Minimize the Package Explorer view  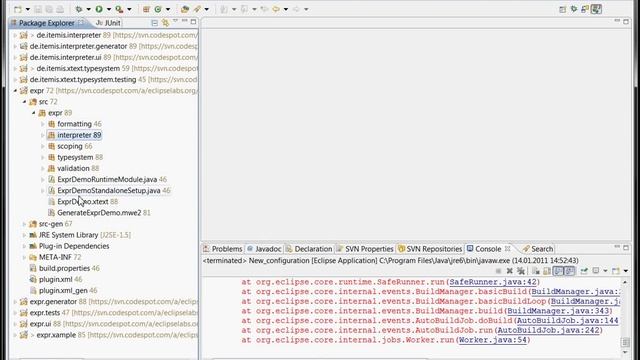tap(185, 21)
